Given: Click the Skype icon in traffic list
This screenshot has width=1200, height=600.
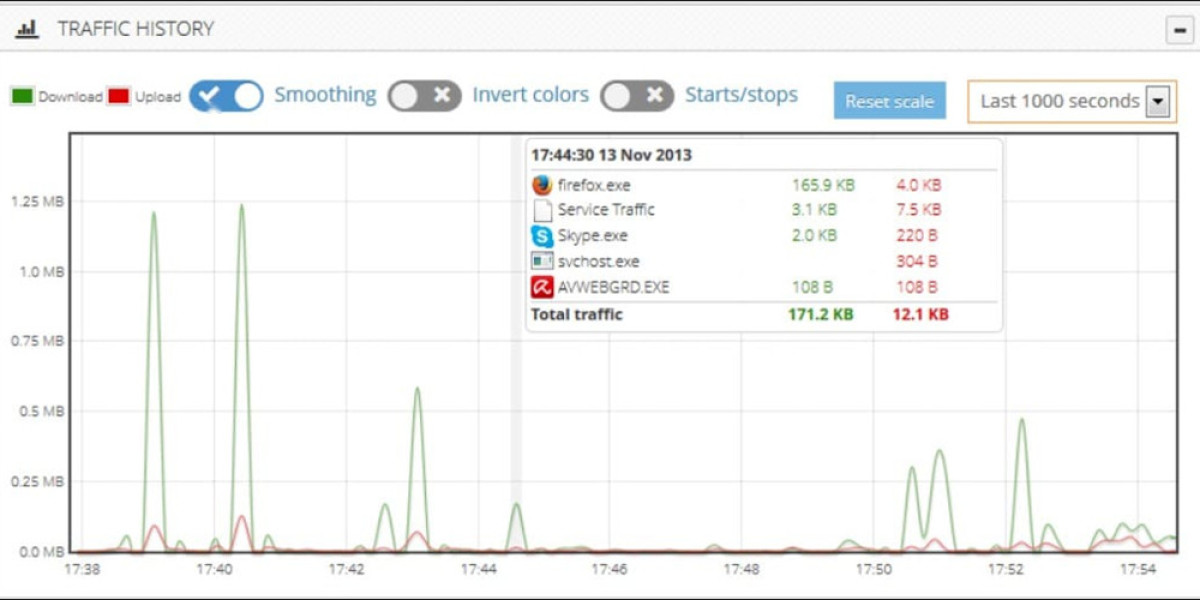Looking at the screenshot, I should click(x=542, y=237).
